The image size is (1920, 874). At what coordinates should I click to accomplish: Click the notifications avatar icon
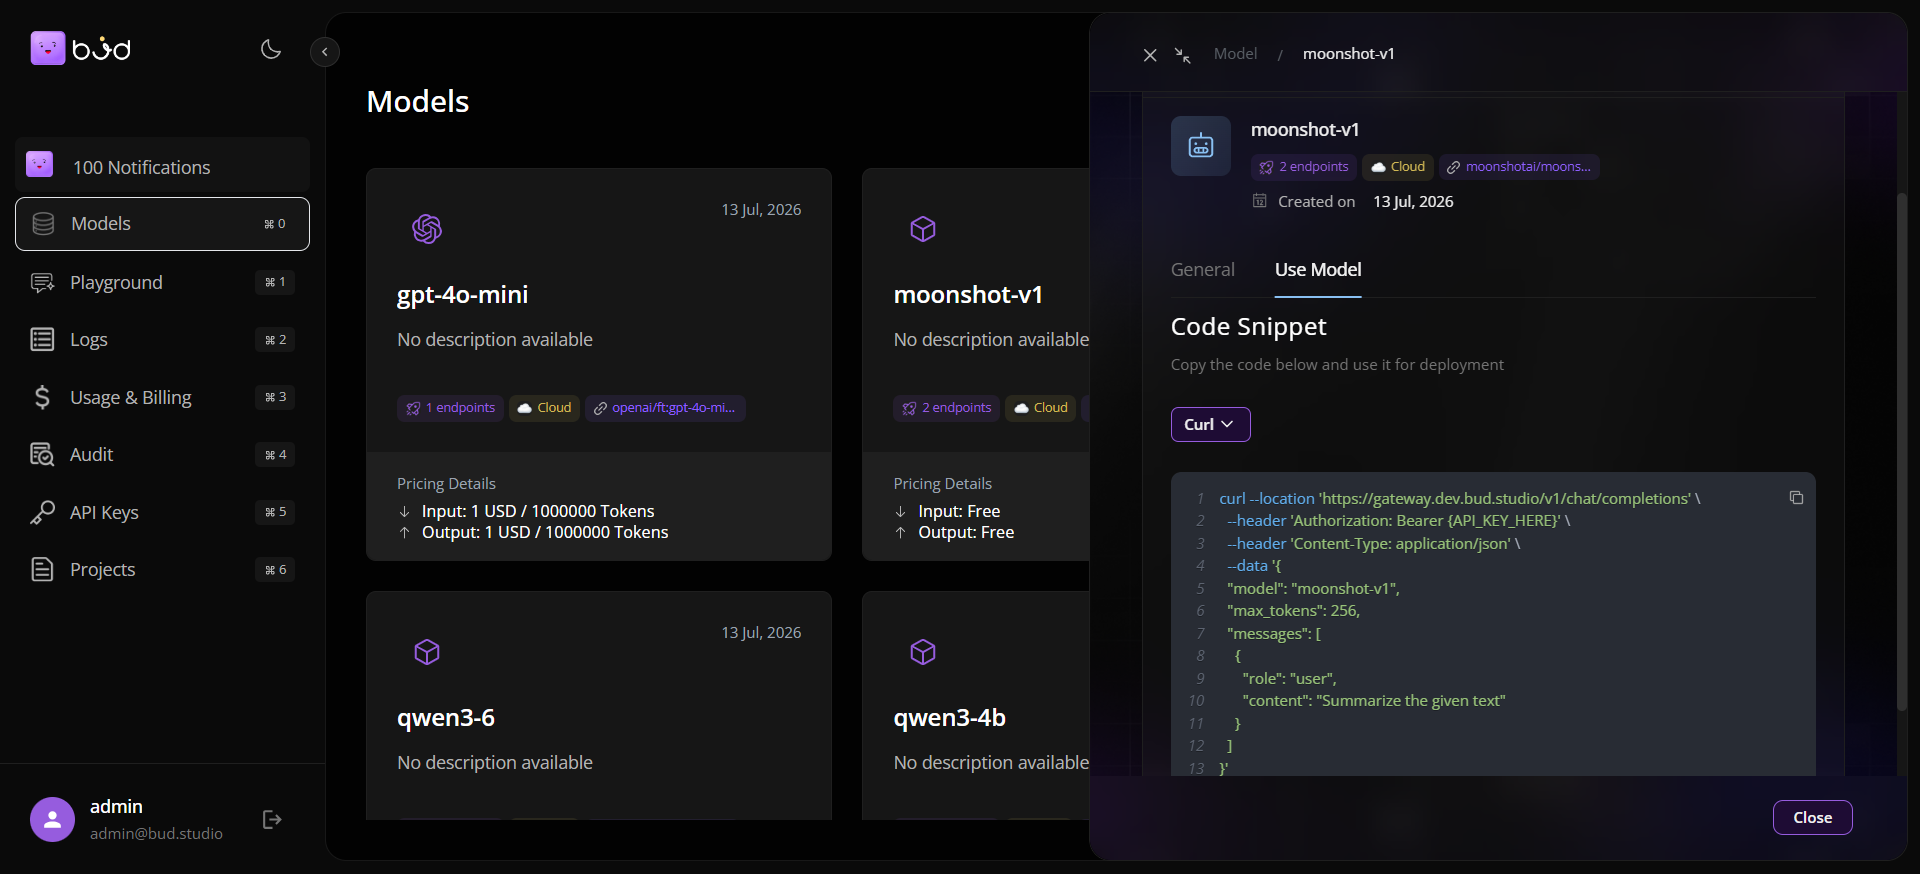(40, 164)
